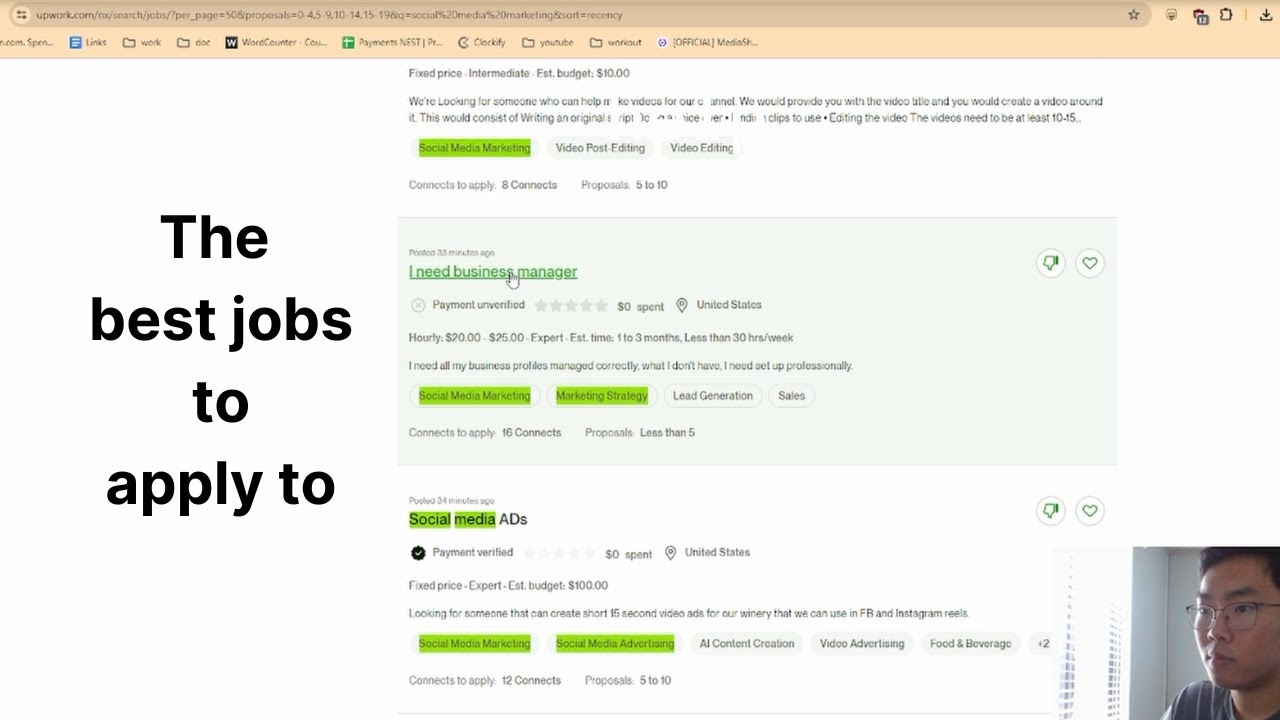The width and height of the screenshot is (1280, 720).
Task: Save the 'Social media ADs' job with heart
Action: [x=1090, y=511]
